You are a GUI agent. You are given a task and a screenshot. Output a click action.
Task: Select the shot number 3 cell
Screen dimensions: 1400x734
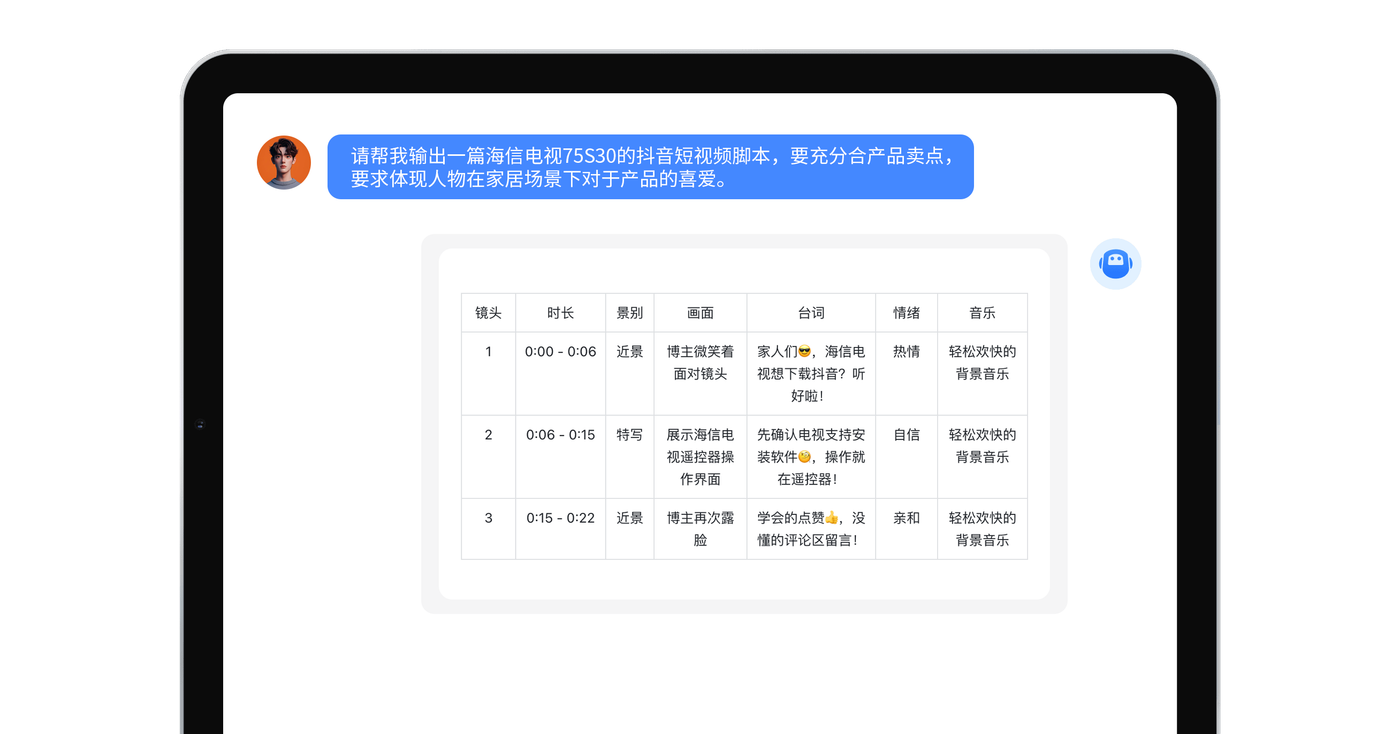pyautogui.click(x=488, y=529)
